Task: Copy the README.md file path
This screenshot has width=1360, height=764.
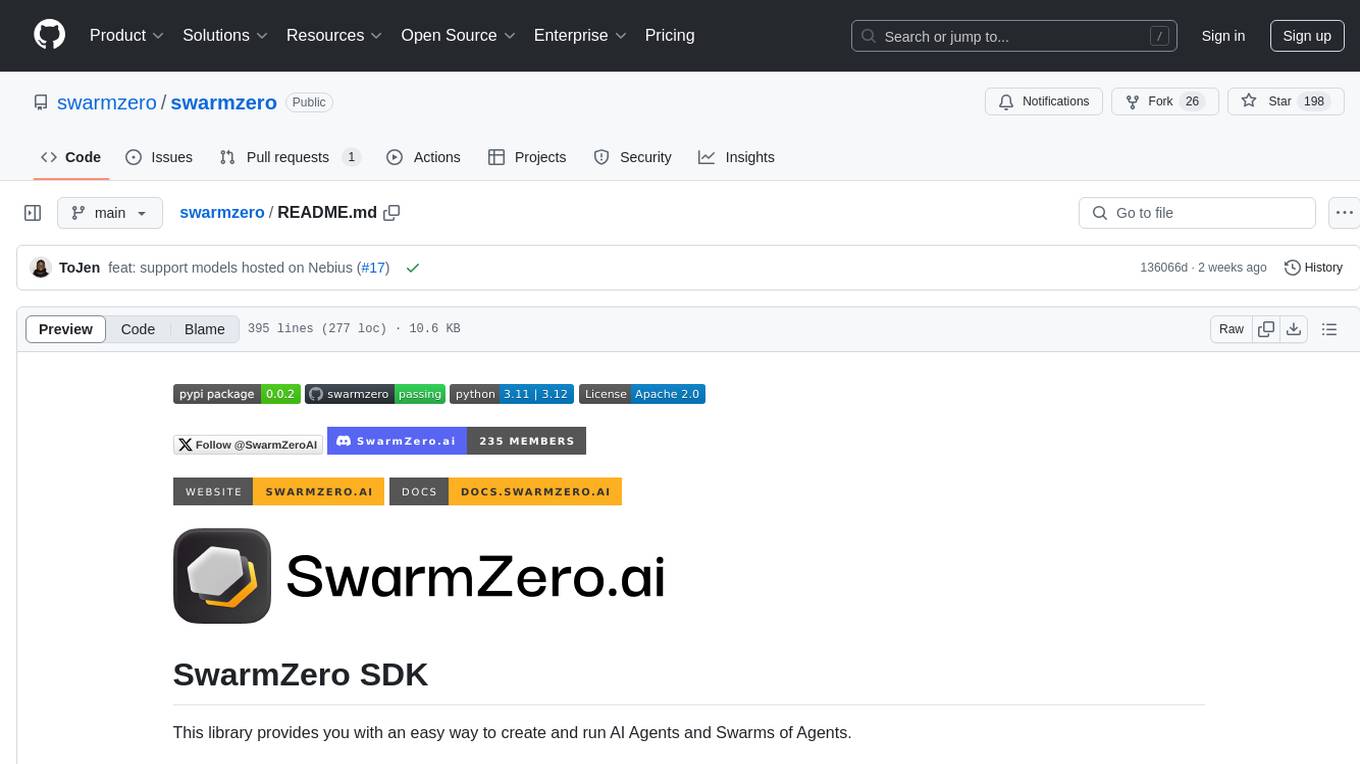Action: pyautogui.click(x=392, y=212)
